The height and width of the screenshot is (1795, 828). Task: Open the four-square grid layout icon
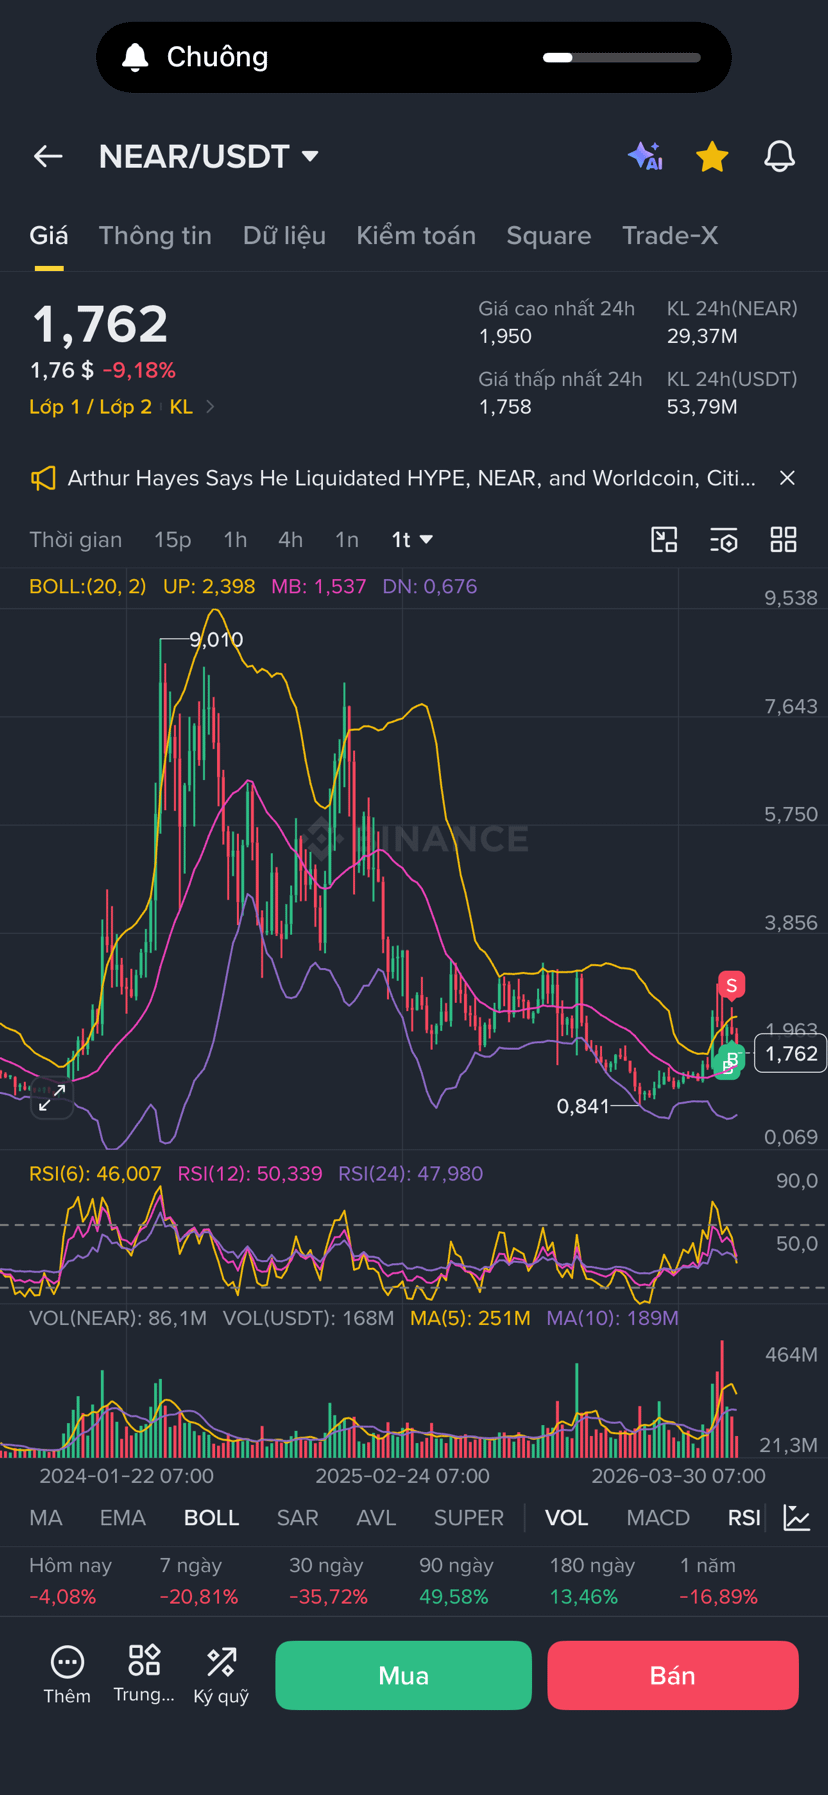(x=783, y=540)
